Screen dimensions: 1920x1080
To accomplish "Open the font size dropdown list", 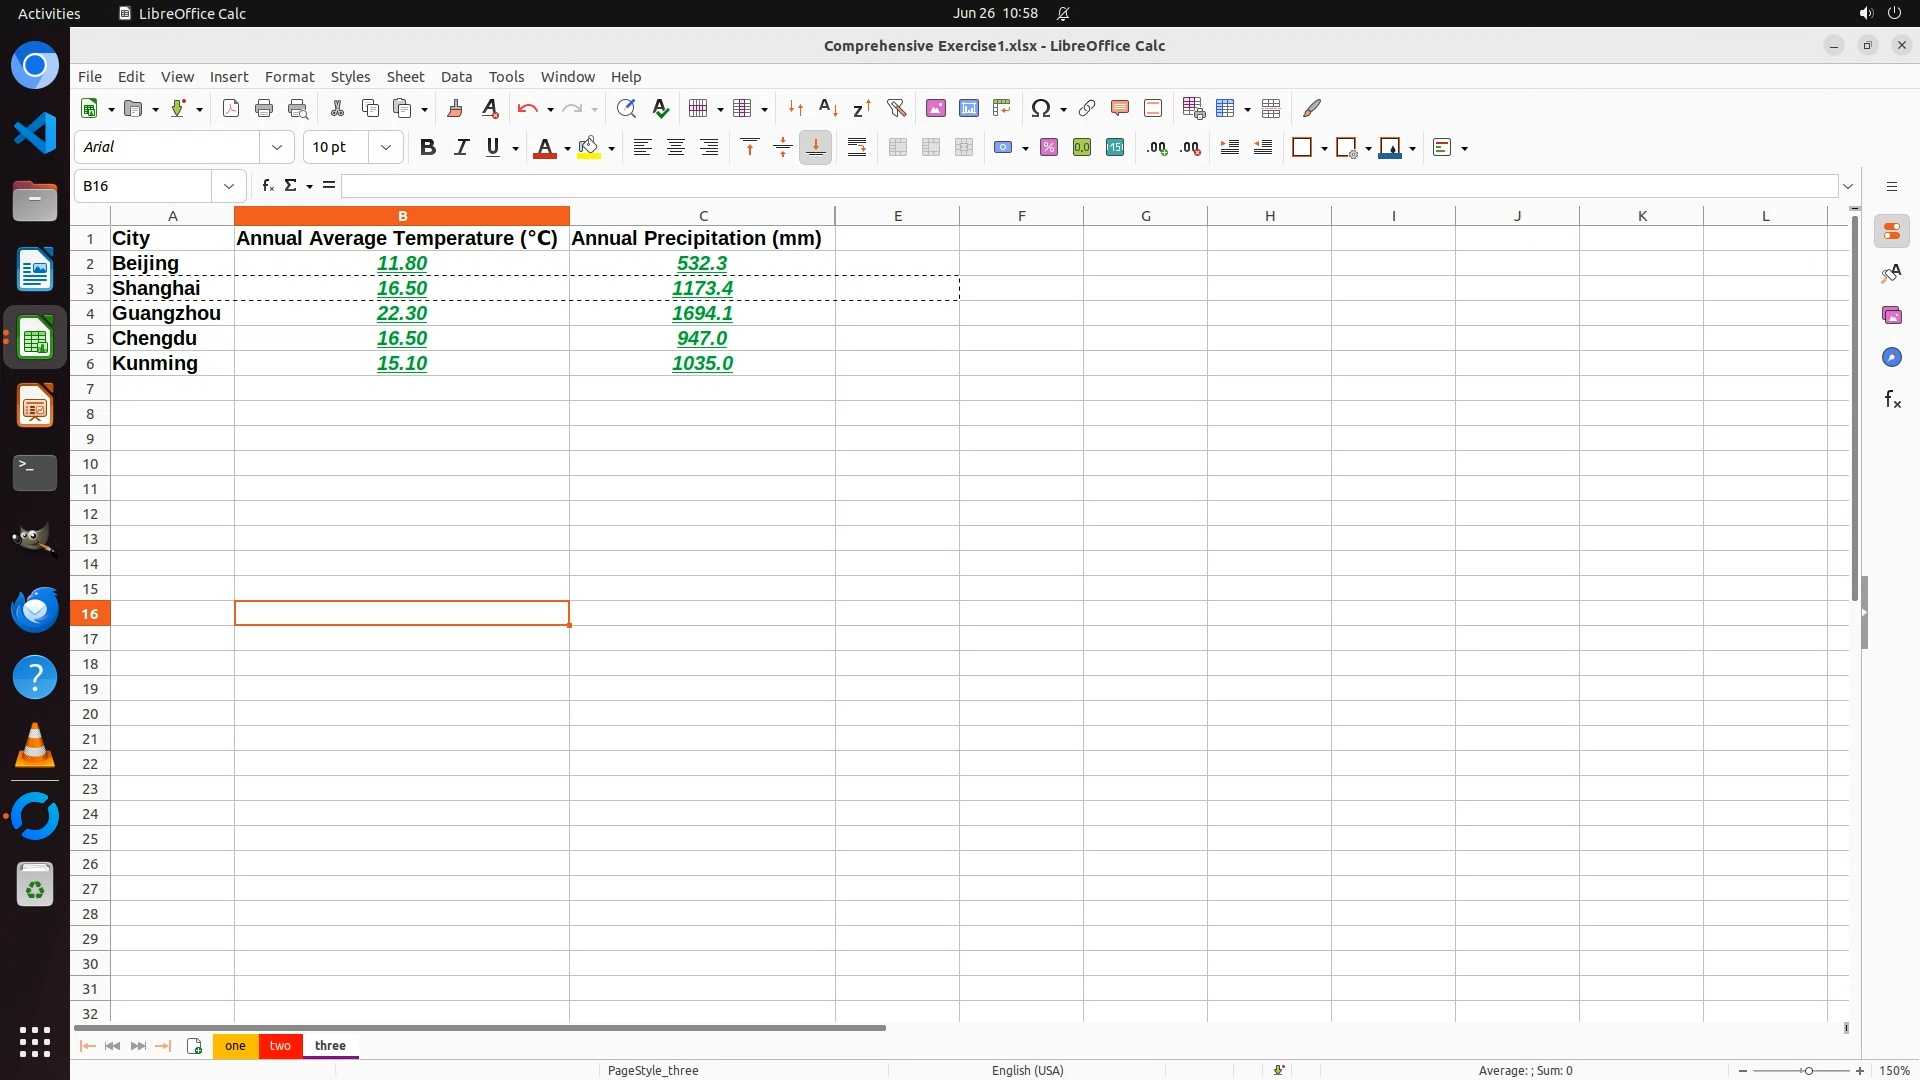I will pyautogui.click(x=386, y=148).
